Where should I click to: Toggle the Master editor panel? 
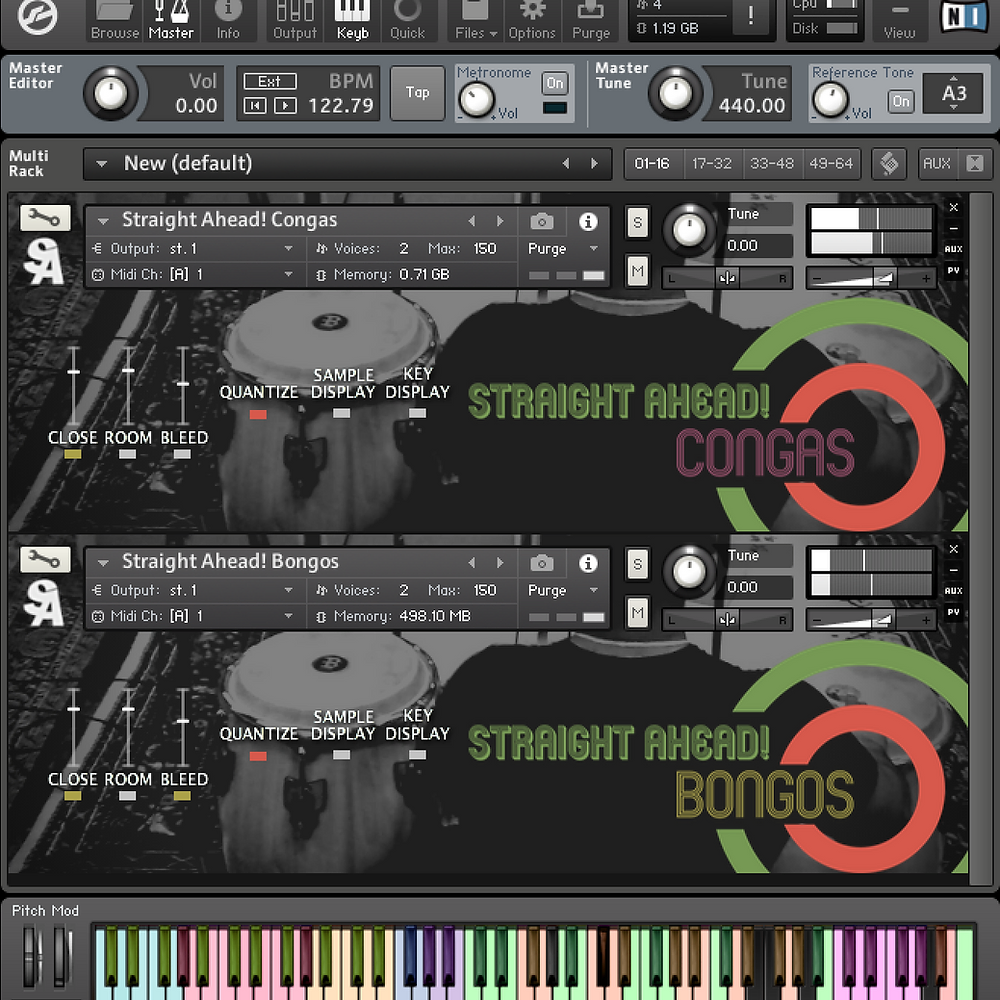pos(171,20)
